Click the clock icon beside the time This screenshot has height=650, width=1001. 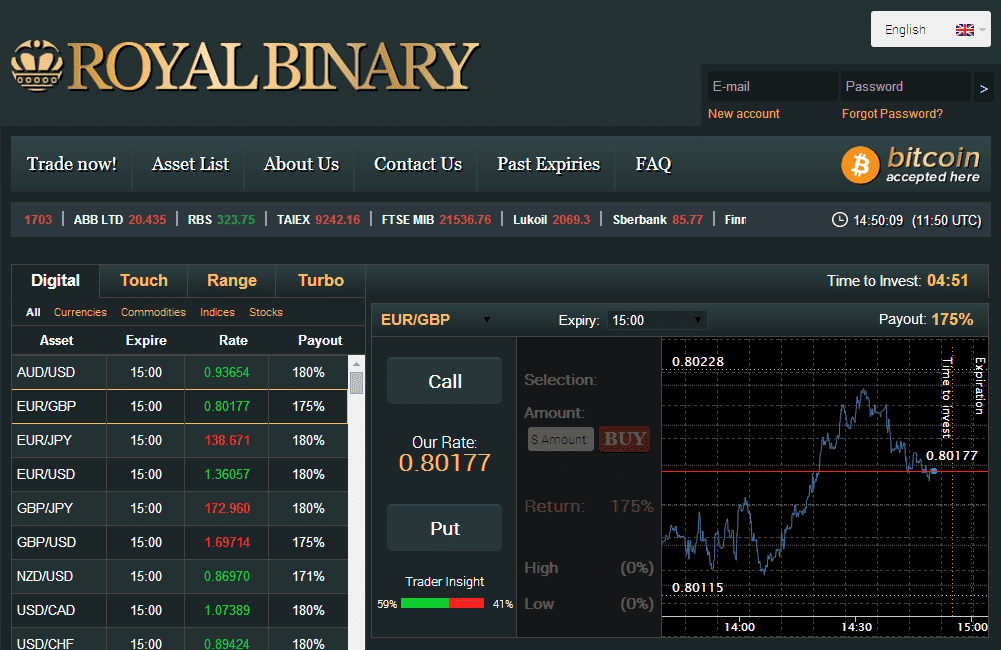pos(839,220)
